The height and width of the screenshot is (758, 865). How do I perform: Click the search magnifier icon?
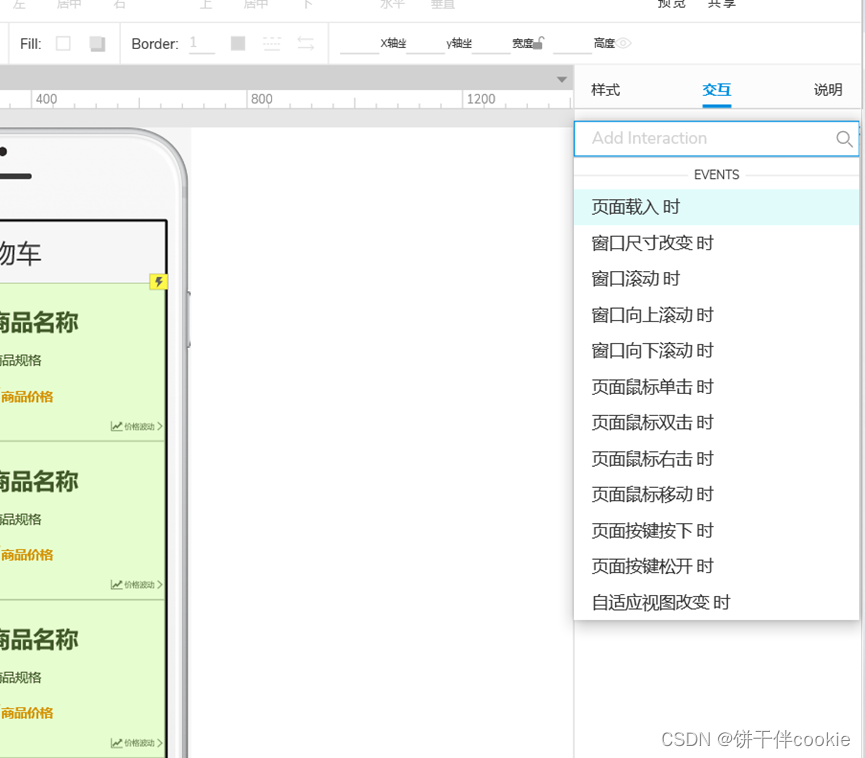(x=844, y=139)
